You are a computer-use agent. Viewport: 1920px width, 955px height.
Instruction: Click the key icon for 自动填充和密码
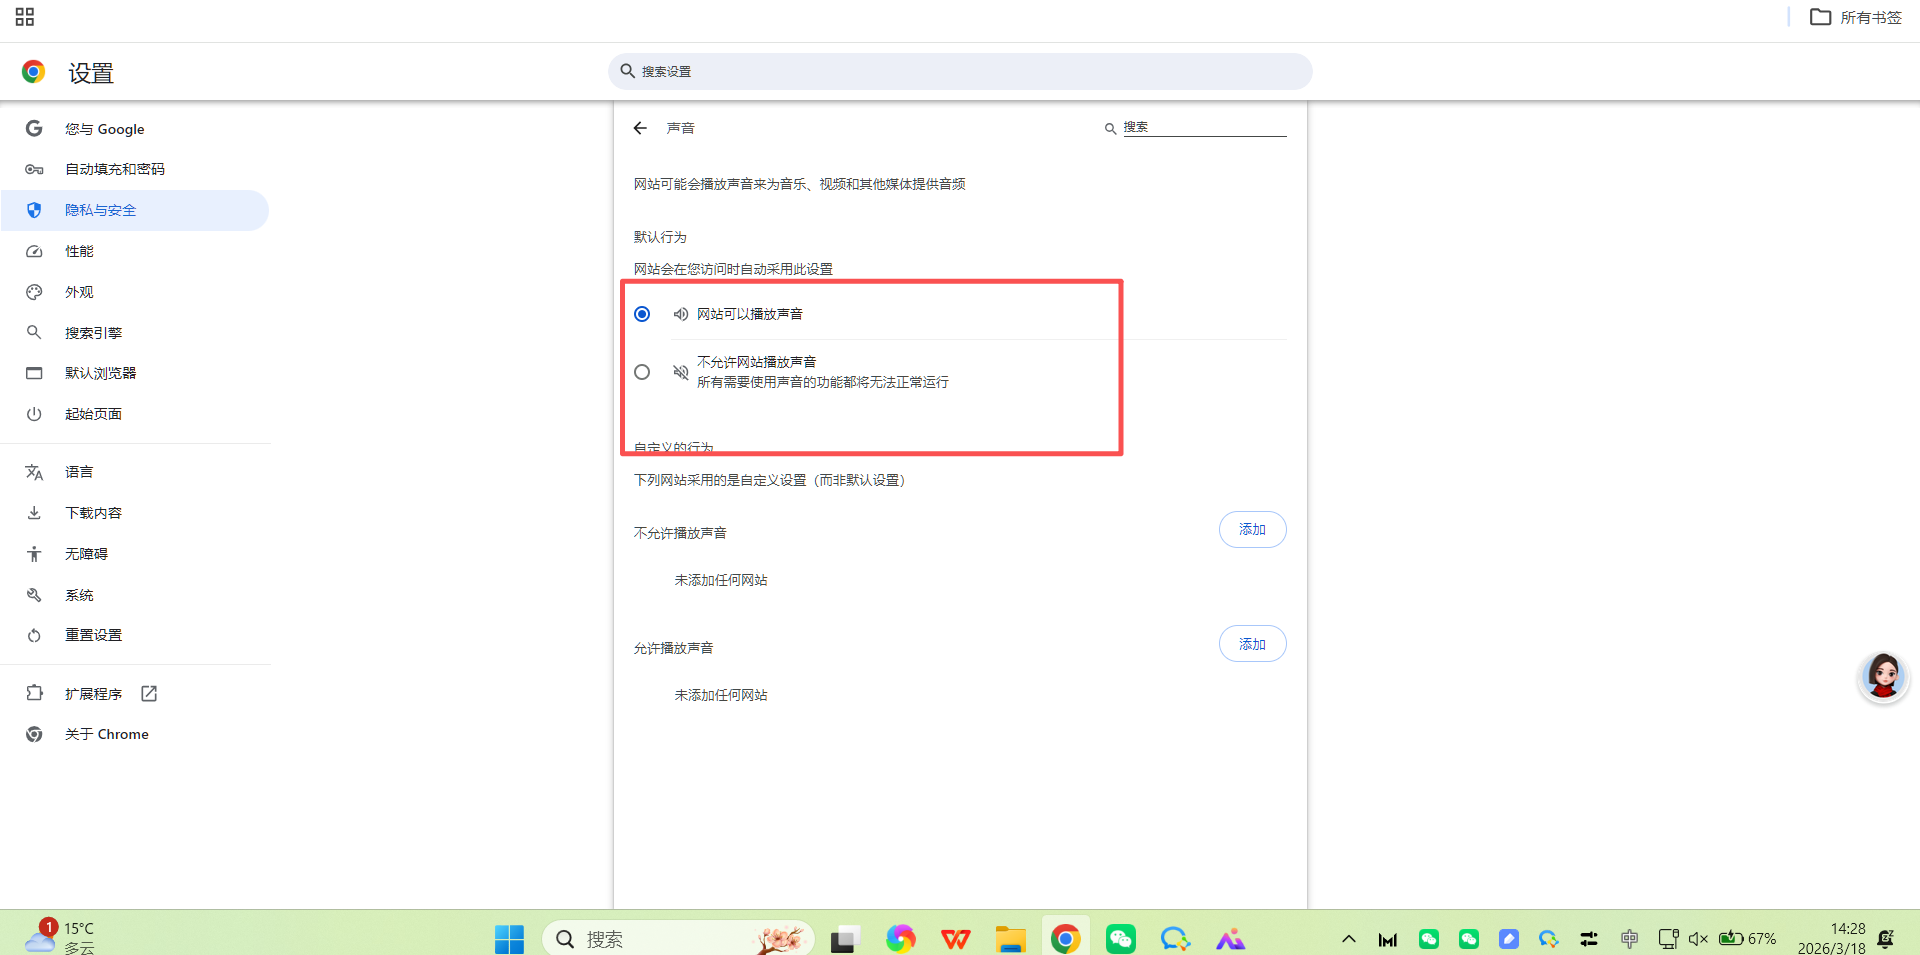click(34, 169)
